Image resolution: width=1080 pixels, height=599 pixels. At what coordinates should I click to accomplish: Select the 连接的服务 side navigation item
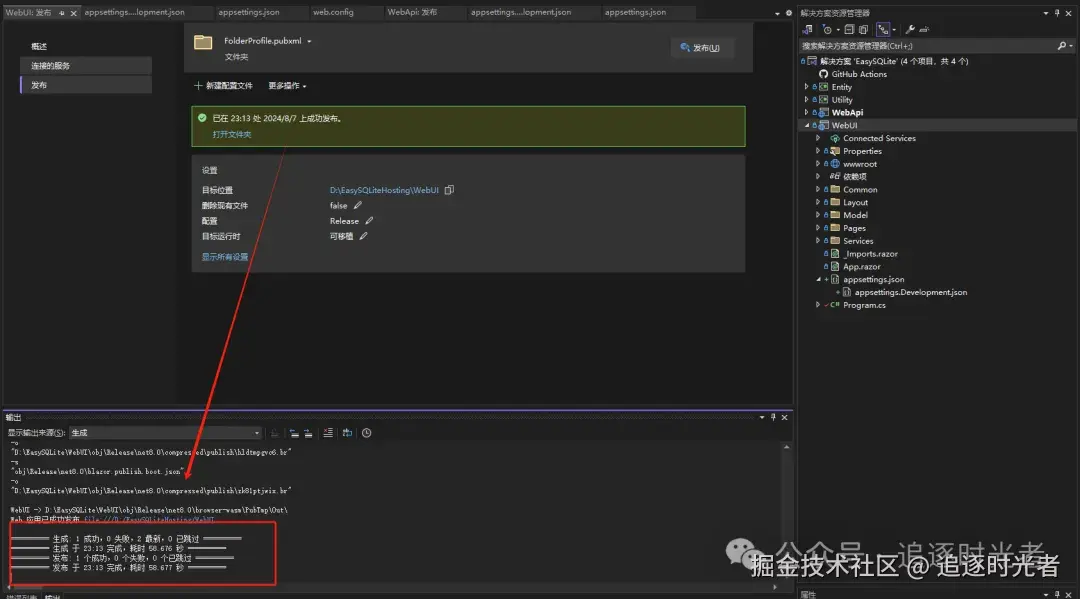pos(87,65)
